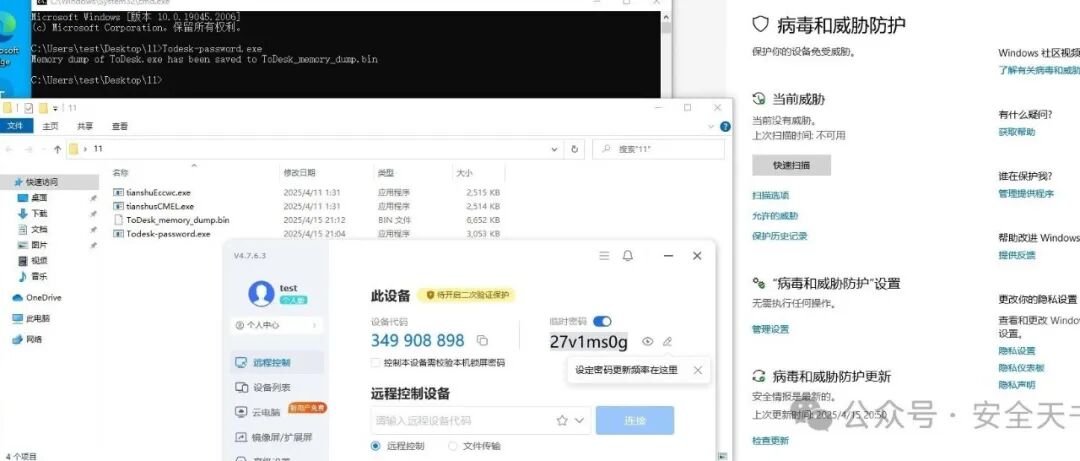Click the 待开启二次验证保护 badge
Screen dimensions: 1080x461
click(x=466, y=295)
